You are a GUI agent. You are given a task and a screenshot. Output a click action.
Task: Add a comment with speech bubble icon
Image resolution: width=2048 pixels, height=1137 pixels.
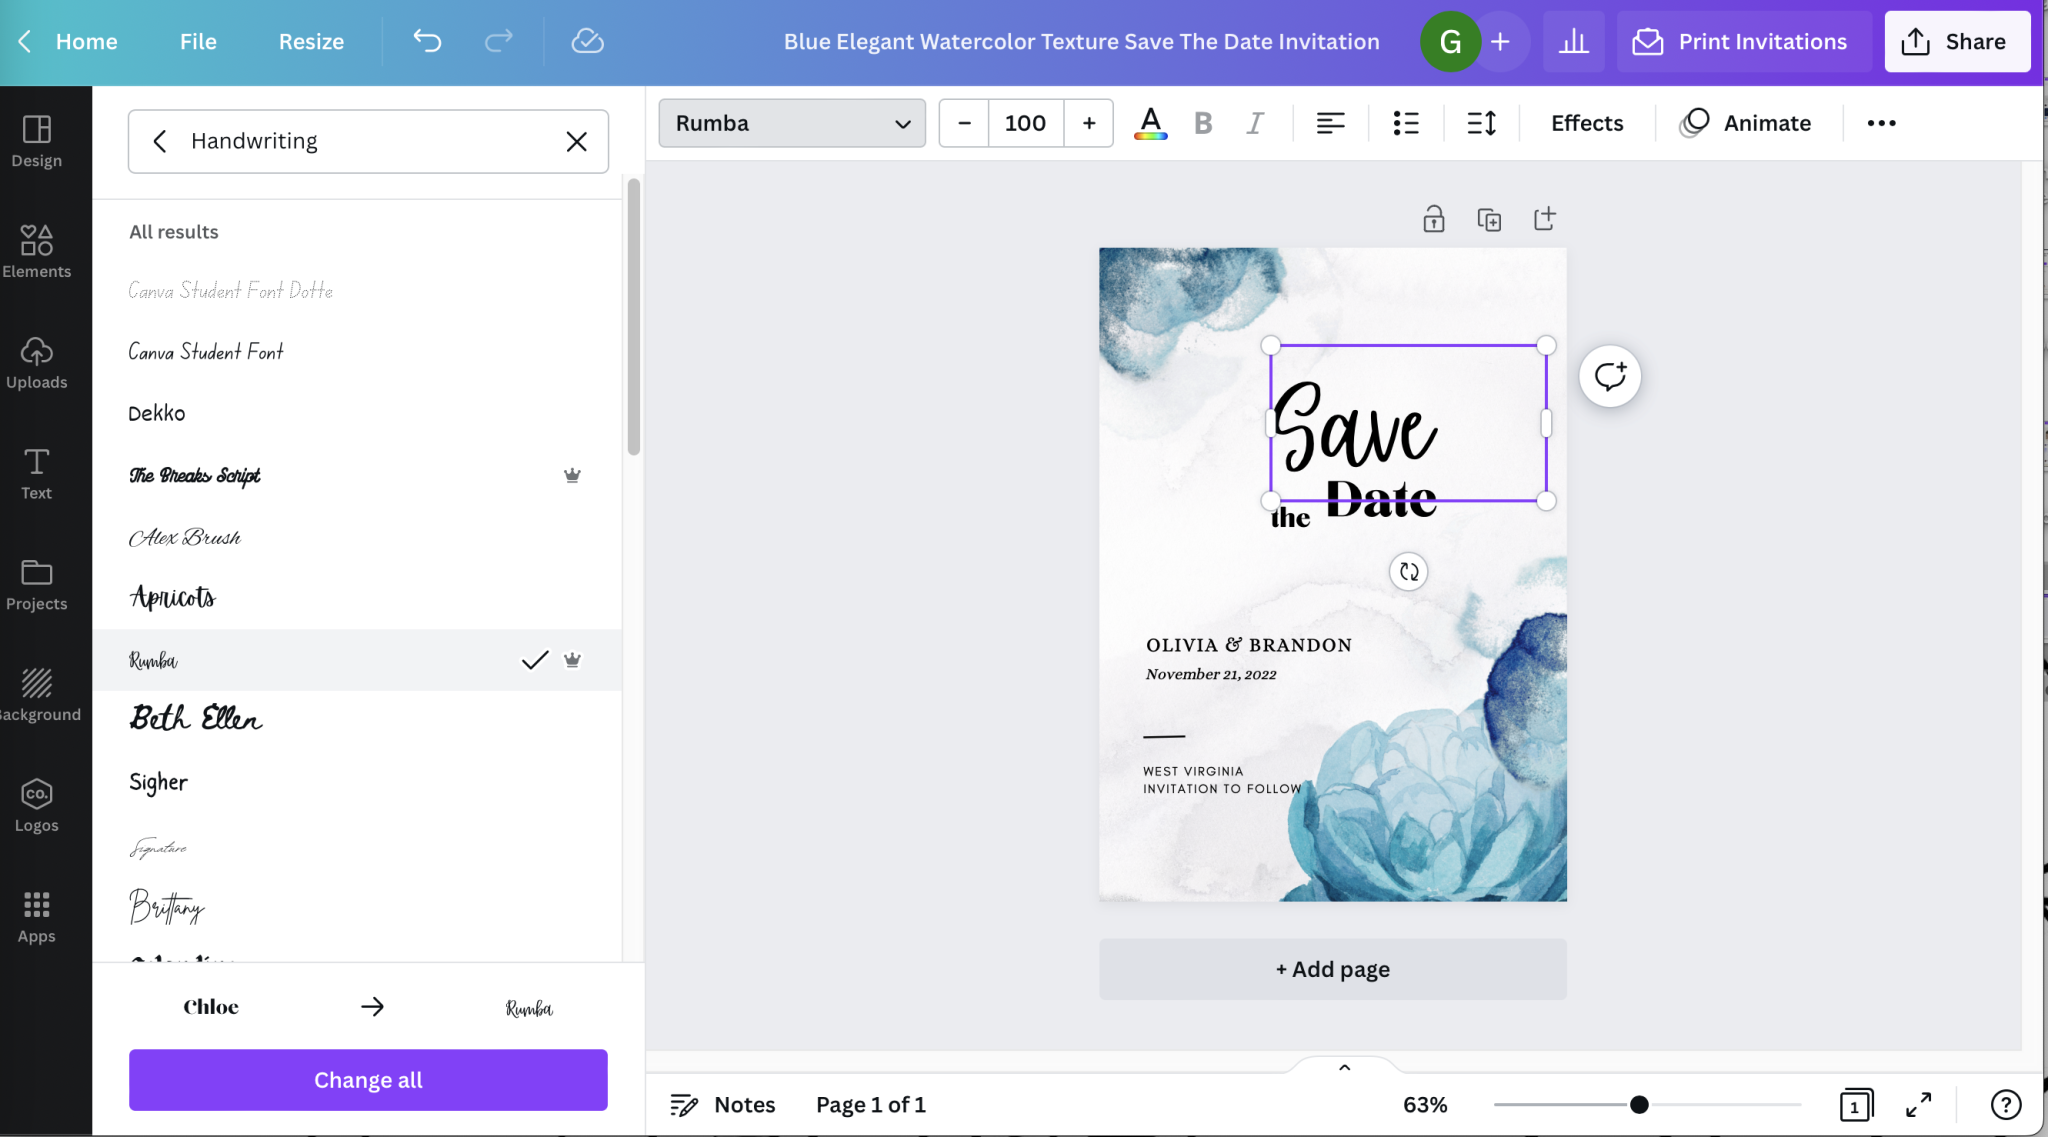point(1609,376)
